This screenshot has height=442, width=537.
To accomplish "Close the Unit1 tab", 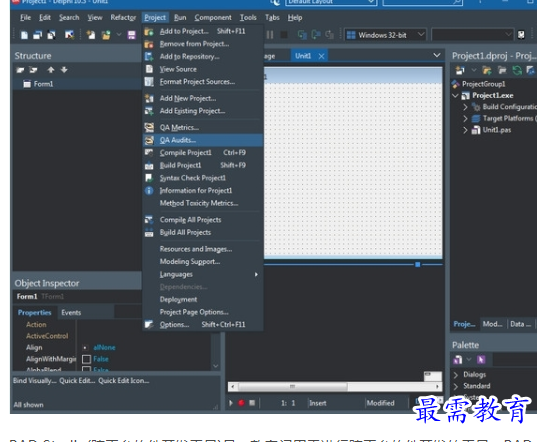I will tap(321, 56).
